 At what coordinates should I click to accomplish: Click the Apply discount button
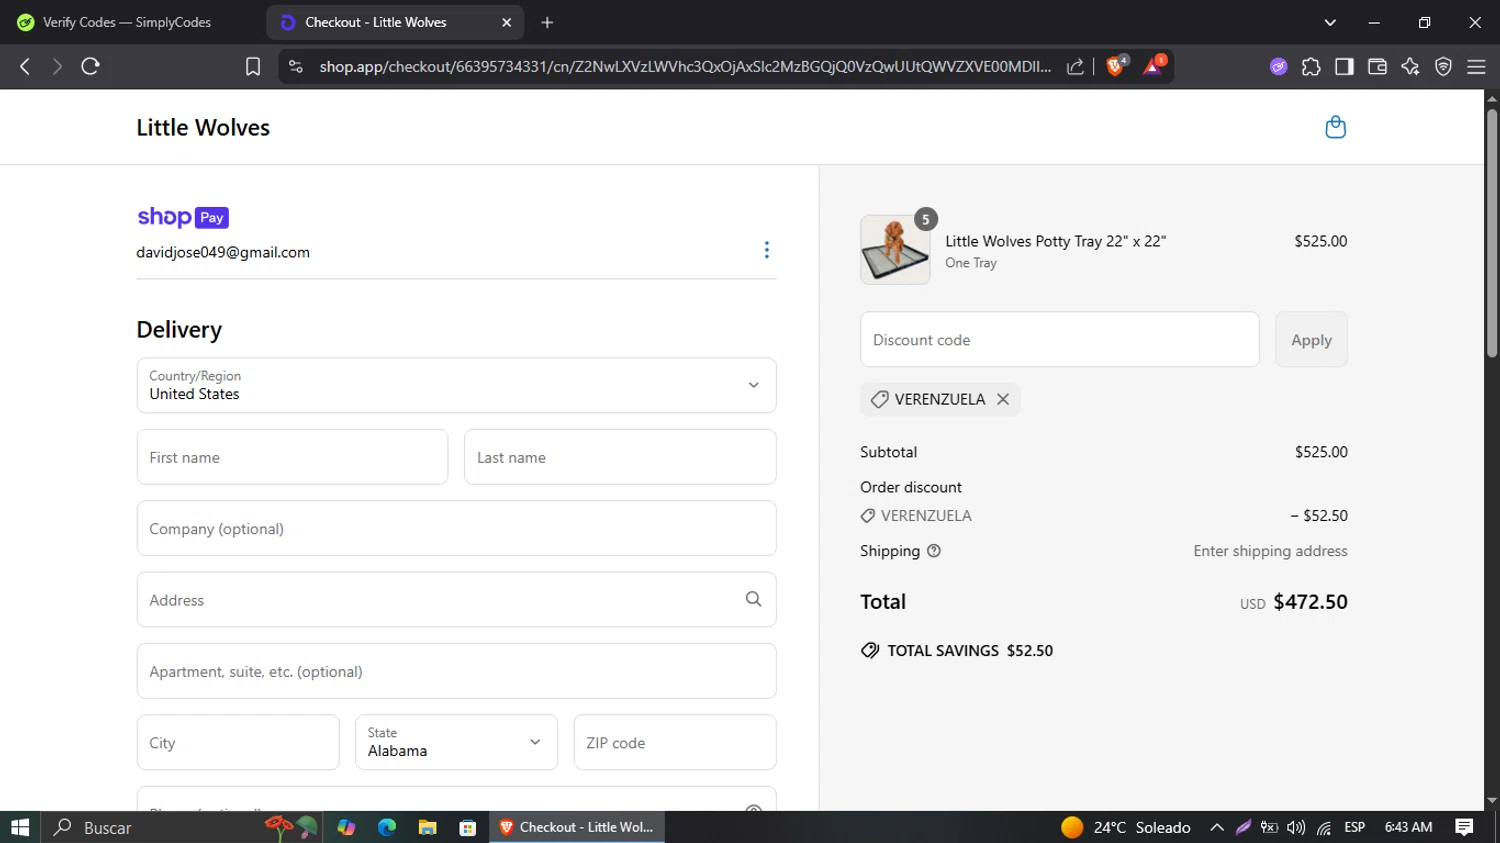[x=1311, y=339]
